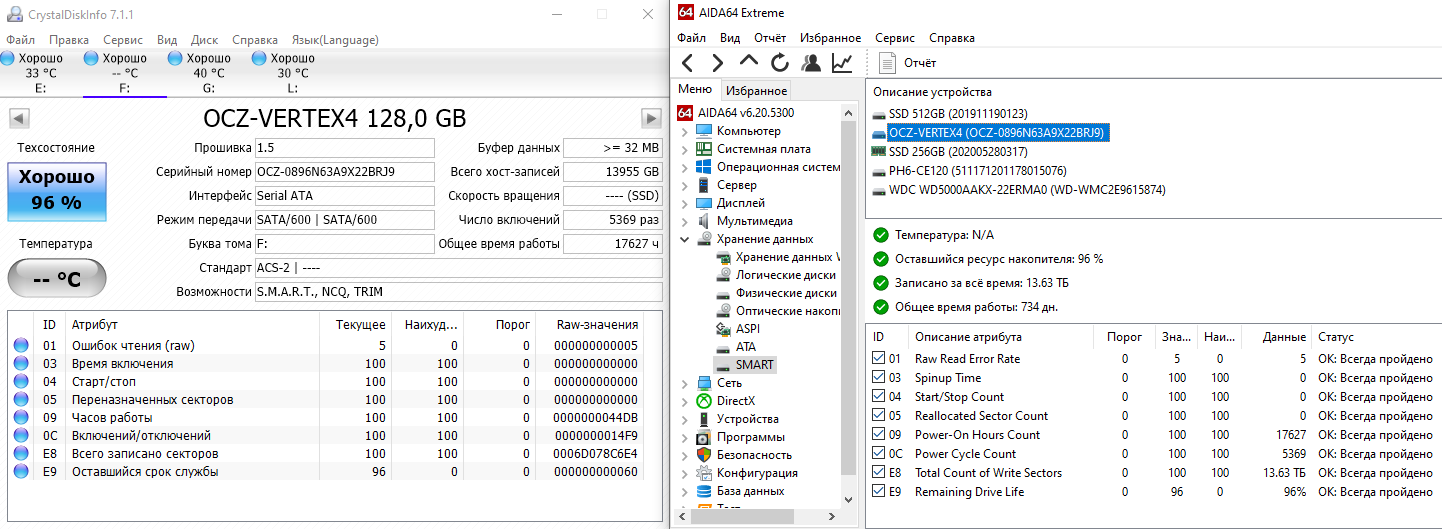Open the AIDA64 graph/chart icon
The height and width of the screenshot is (529, 1442).
(842, 63)
